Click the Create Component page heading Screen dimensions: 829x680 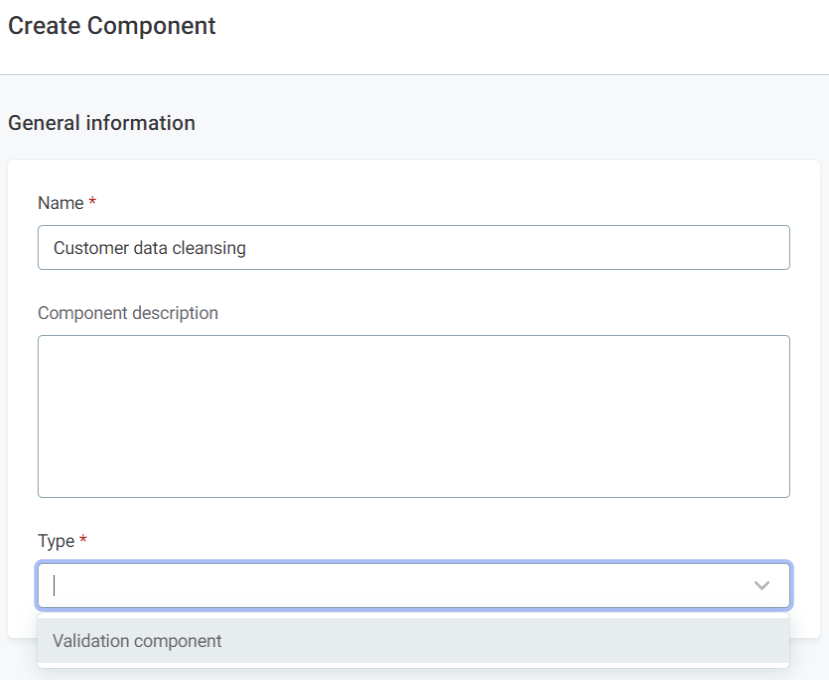click(x=112, y=26)
